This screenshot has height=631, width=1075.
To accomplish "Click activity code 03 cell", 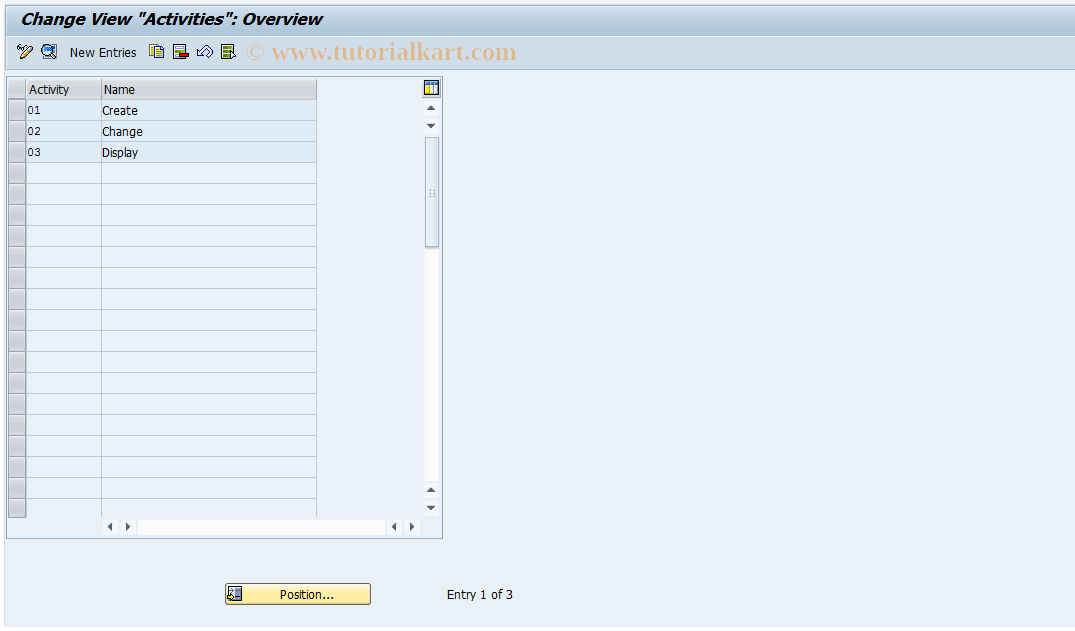I will [64, 152].
